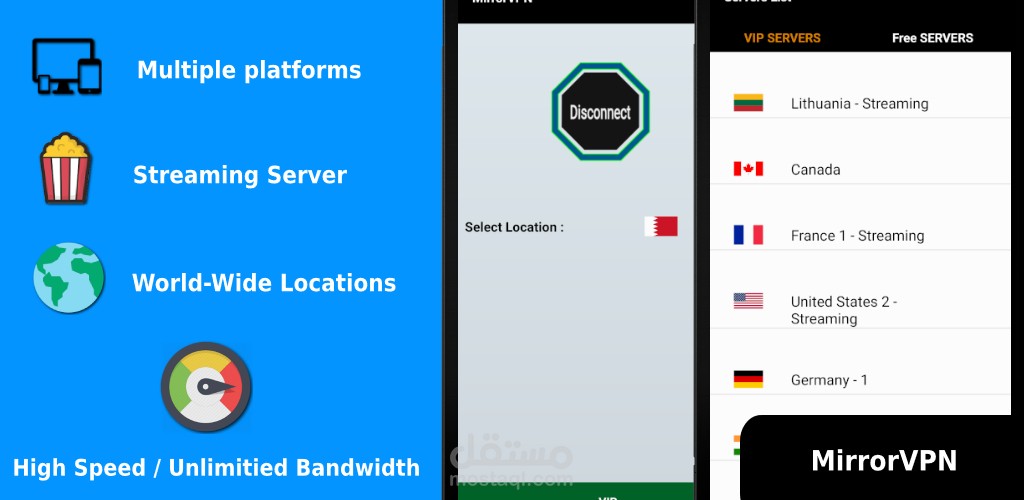Click the MirrorVPN title banner
1024x500 pixels.
884,460
